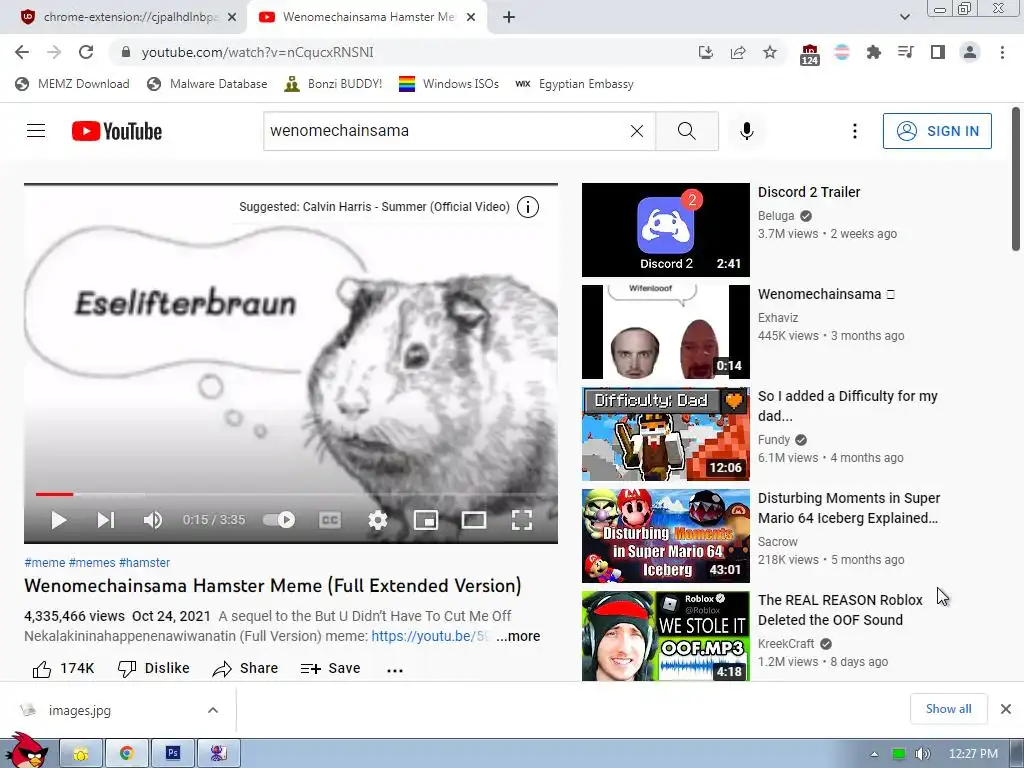Click the #meme hashtag
1024x768 pixels.
click(x=44, y=562)
